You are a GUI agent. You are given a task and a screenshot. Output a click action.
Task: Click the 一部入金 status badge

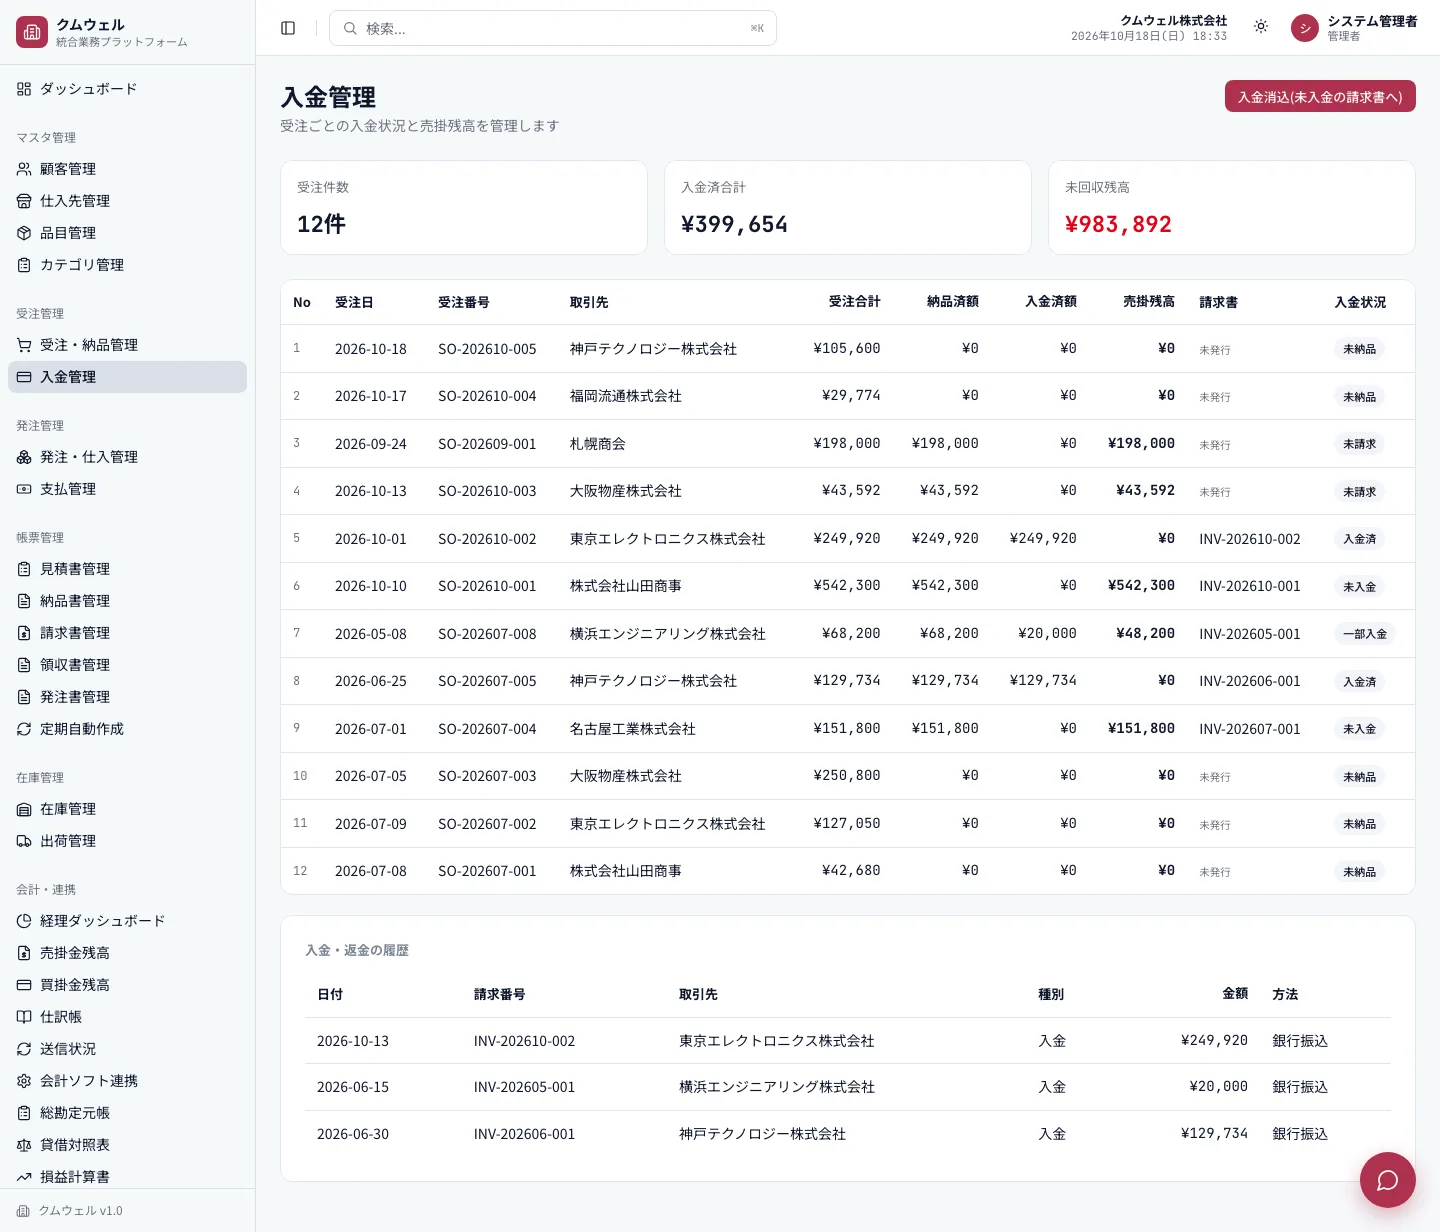click(x=1365, y=634)
